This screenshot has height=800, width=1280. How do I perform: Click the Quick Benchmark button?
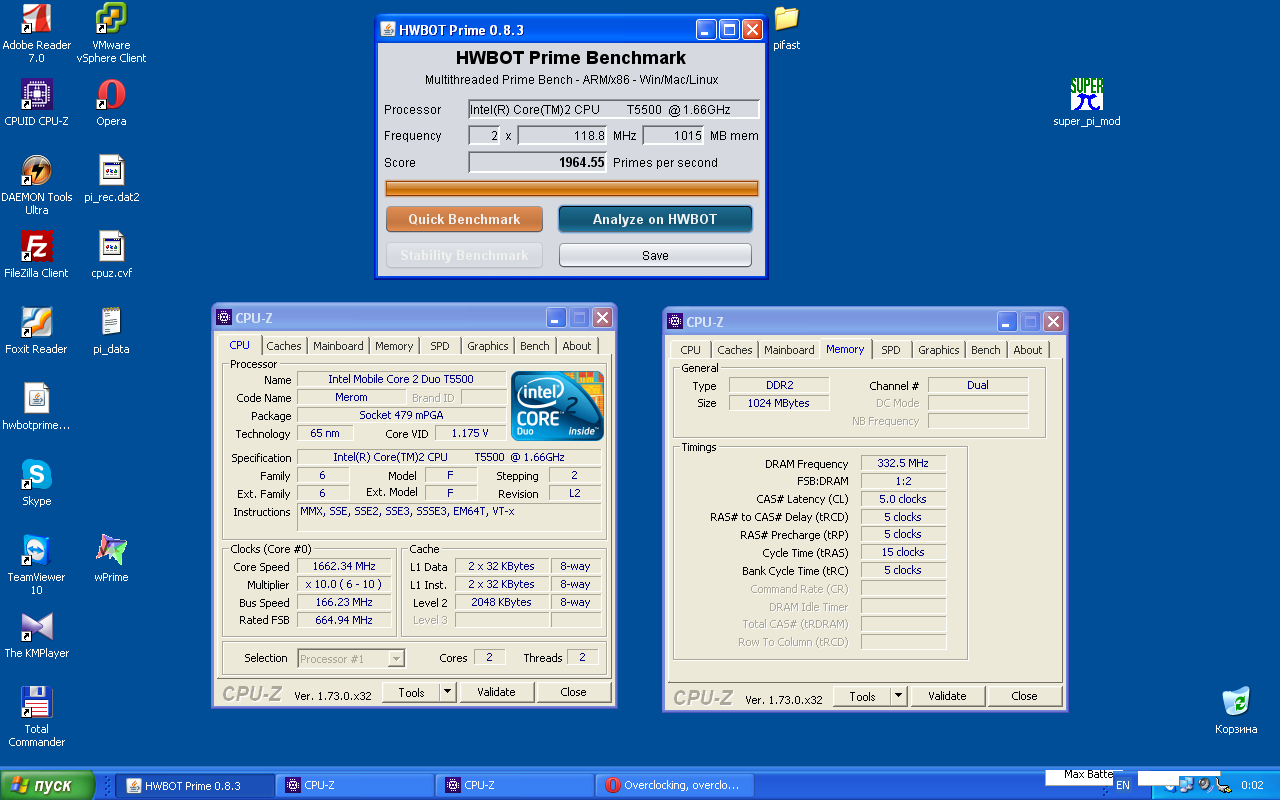tap(464, 219)
